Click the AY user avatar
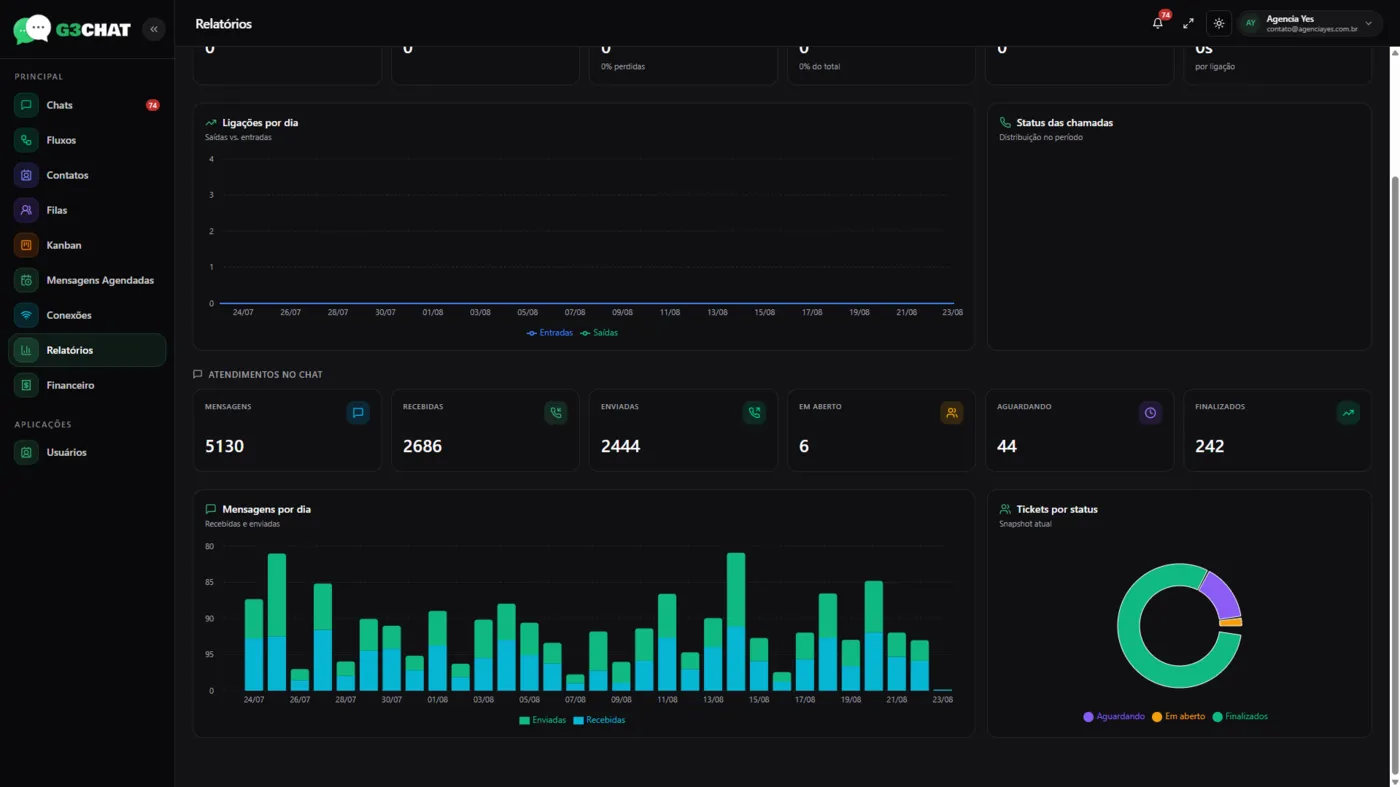 coord(1250,23)
